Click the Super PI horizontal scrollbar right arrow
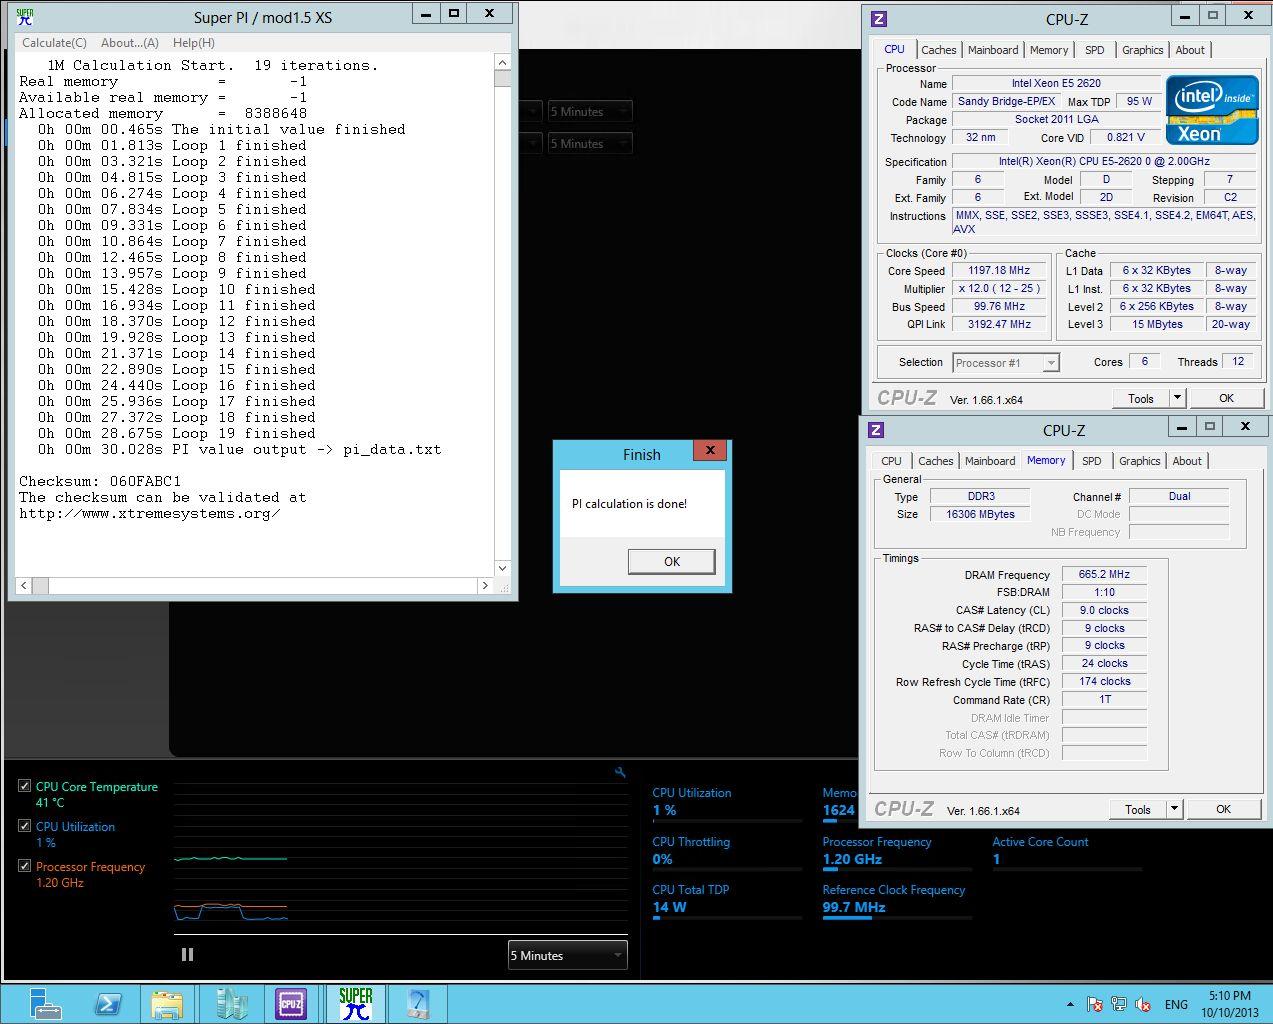 [x=485, y=585]
